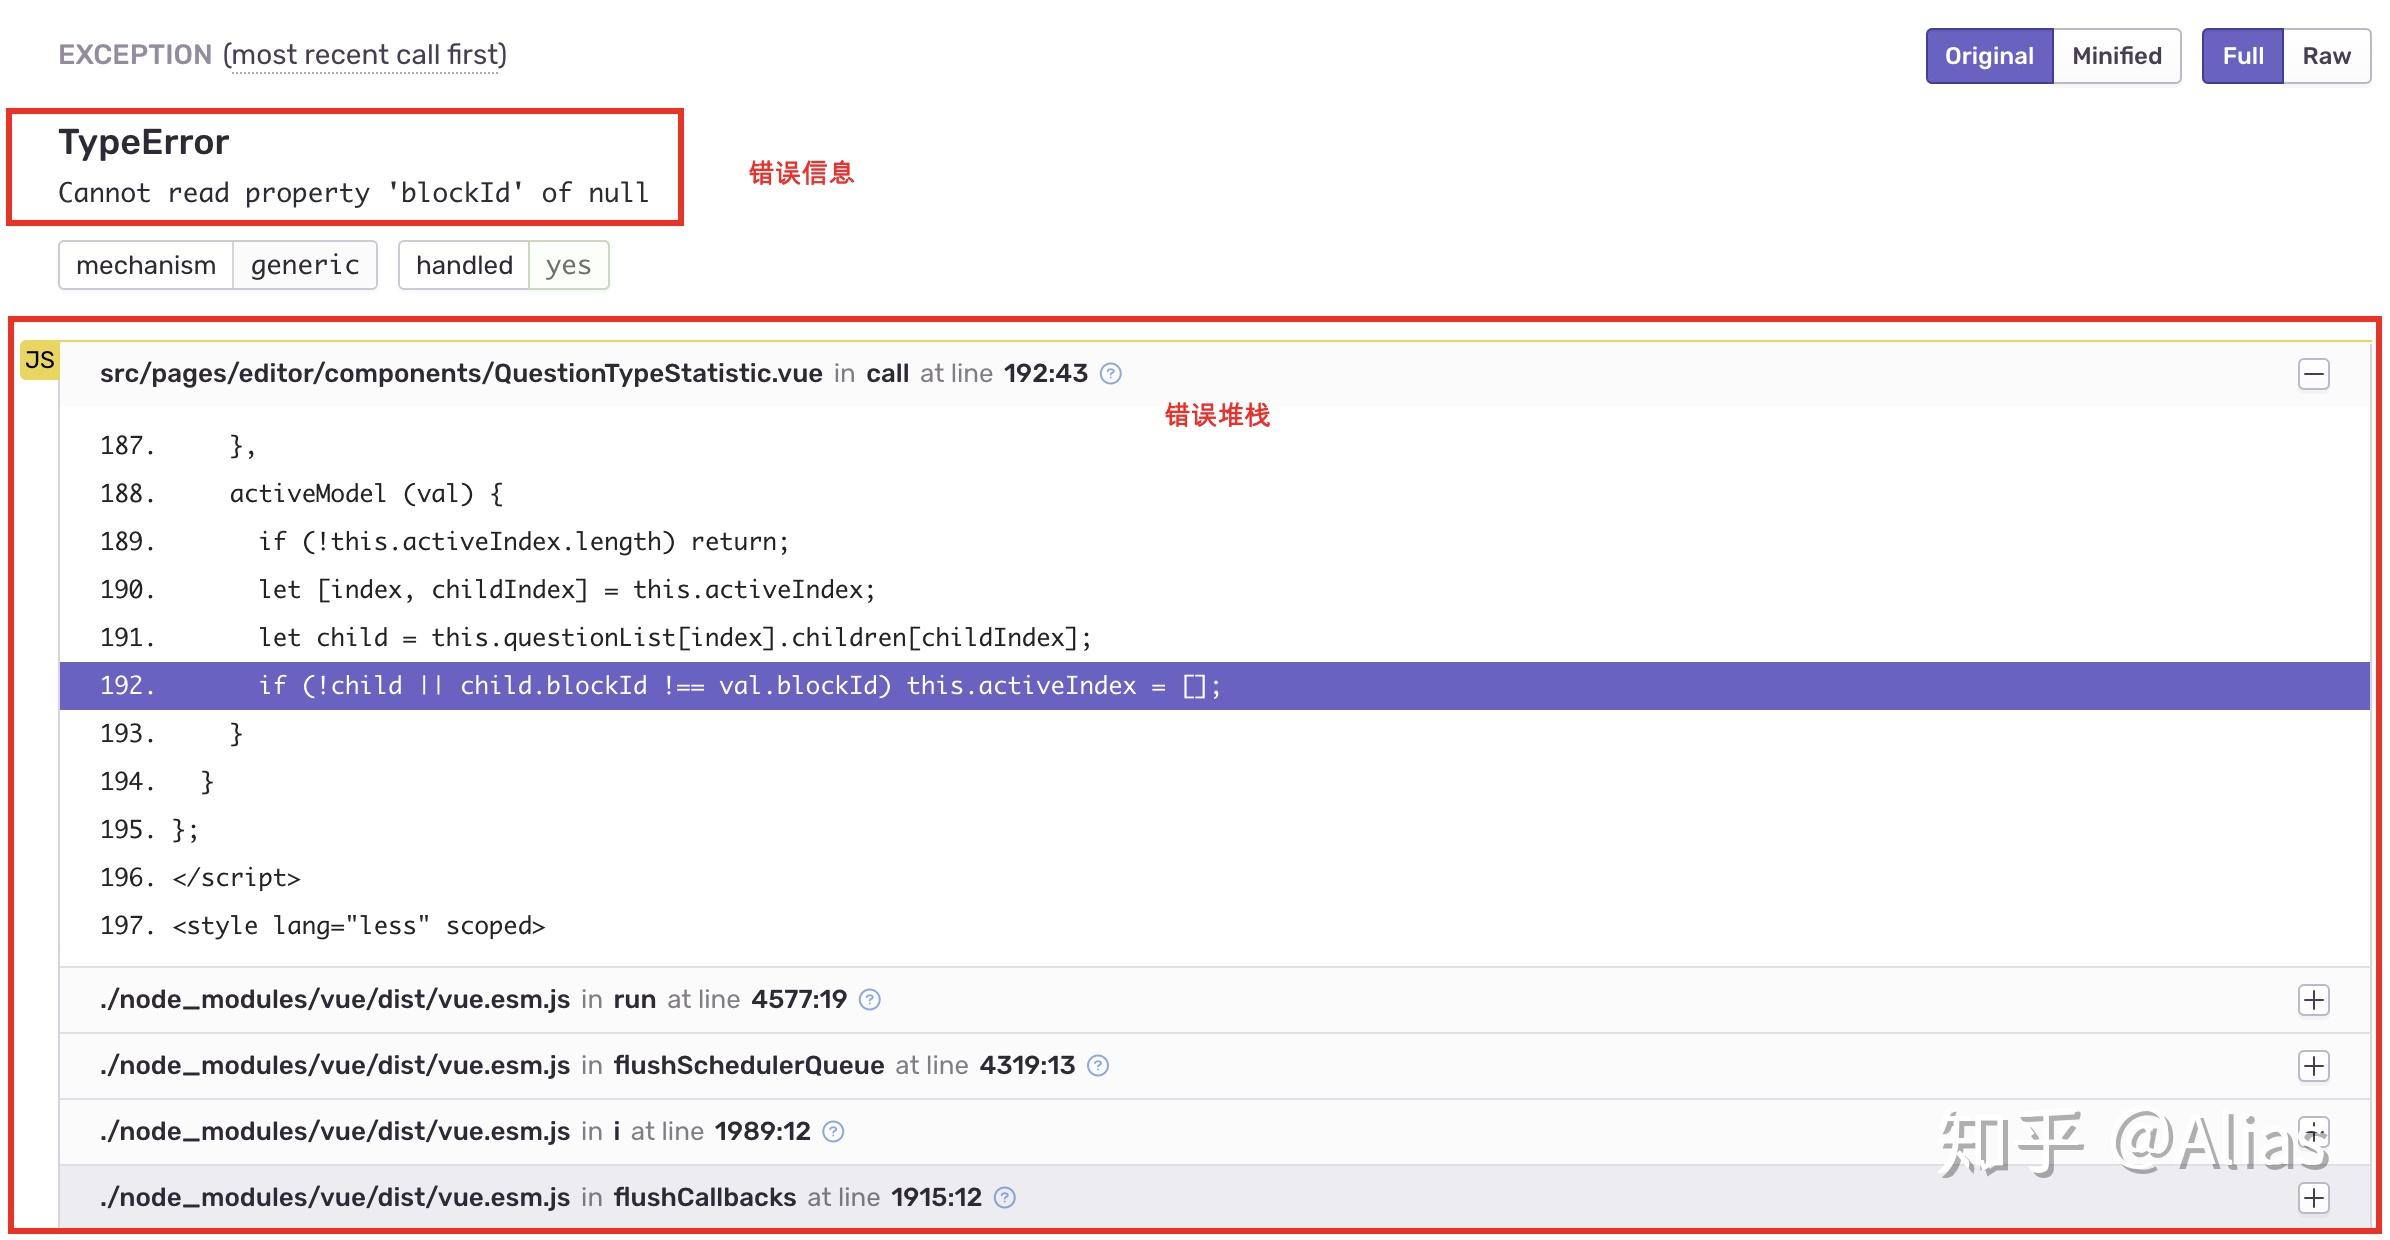The height and width of the screenshot is (1240, 2390).
Task: Switch stack trace to Original view
Action: [1988, 56]
